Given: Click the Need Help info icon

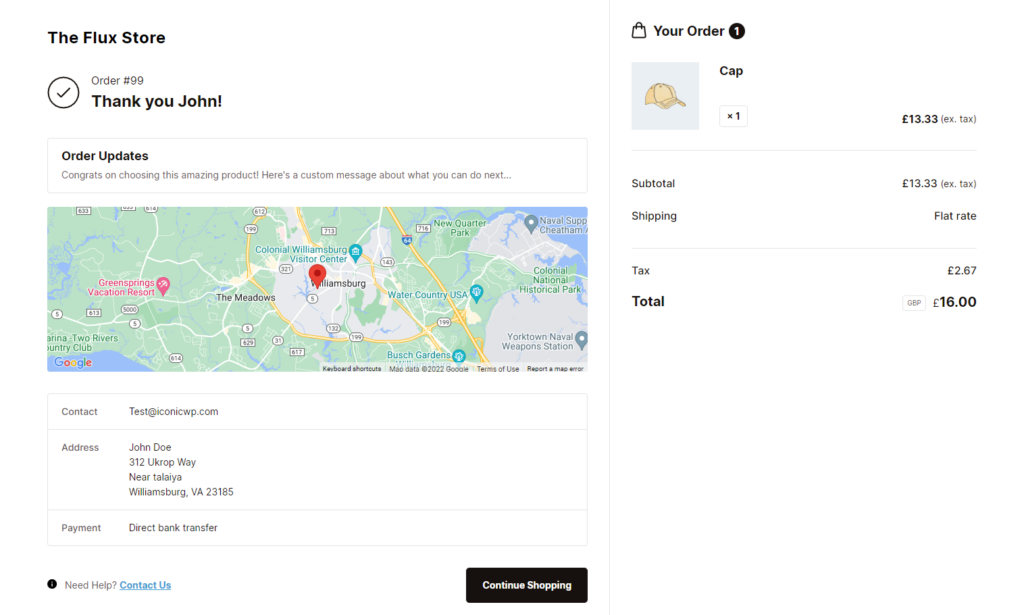Looking at the screenshot, I should [x=51, y=584].
